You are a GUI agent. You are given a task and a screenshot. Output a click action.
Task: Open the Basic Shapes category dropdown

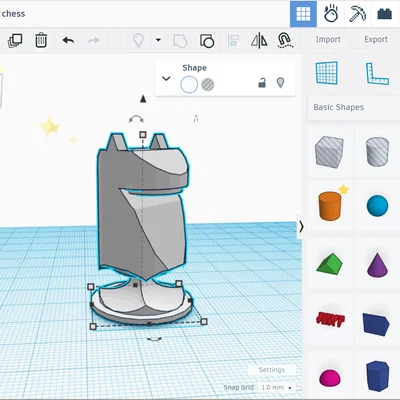pos(354,107)
